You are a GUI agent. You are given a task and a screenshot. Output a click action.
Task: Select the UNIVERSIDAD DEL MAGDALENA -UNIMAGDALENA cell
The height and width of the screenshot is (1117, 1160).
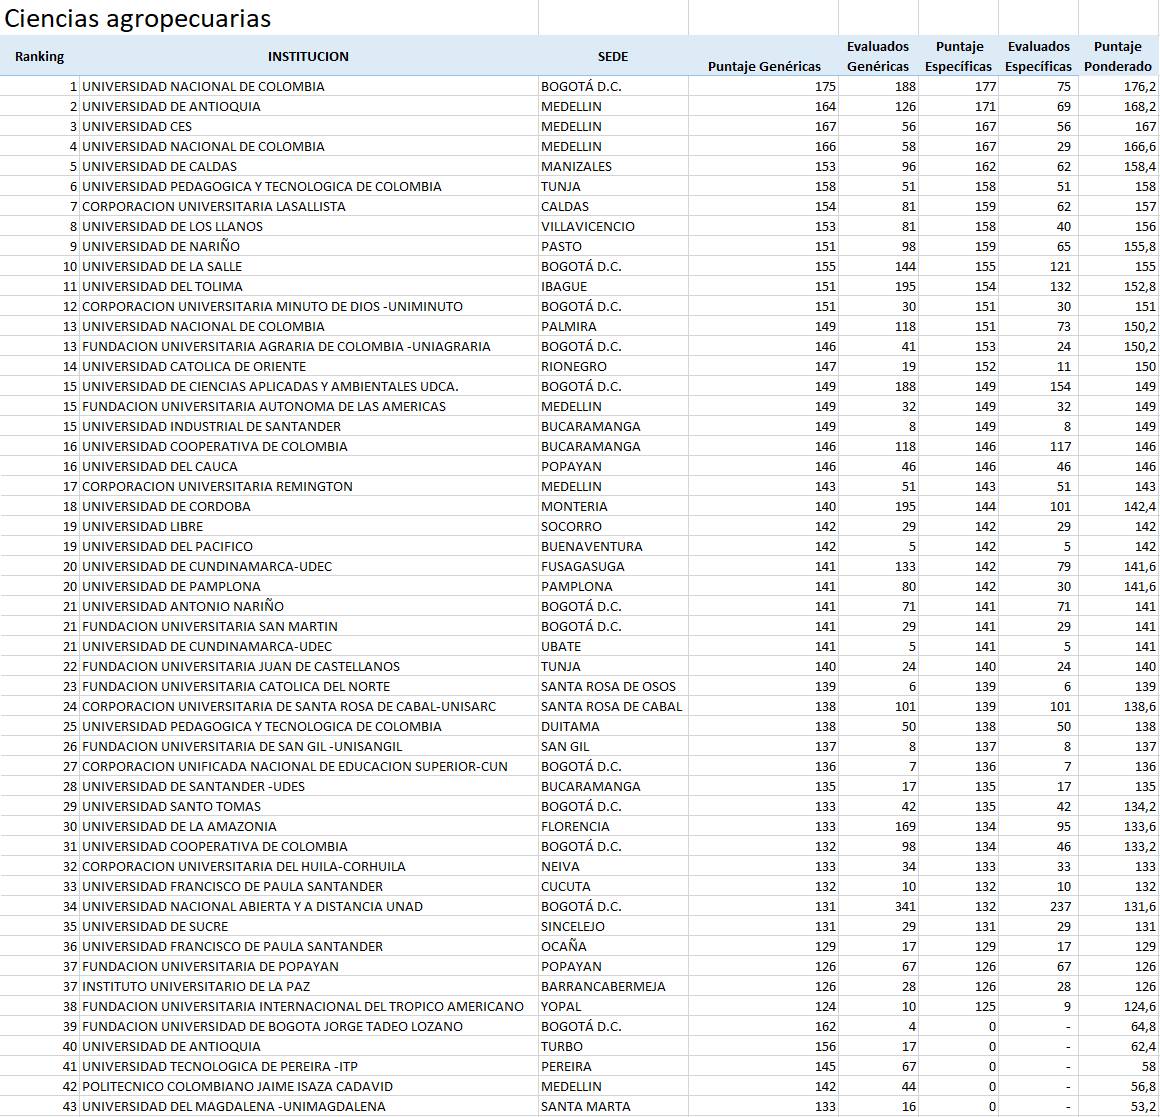tap(233, 1107)
